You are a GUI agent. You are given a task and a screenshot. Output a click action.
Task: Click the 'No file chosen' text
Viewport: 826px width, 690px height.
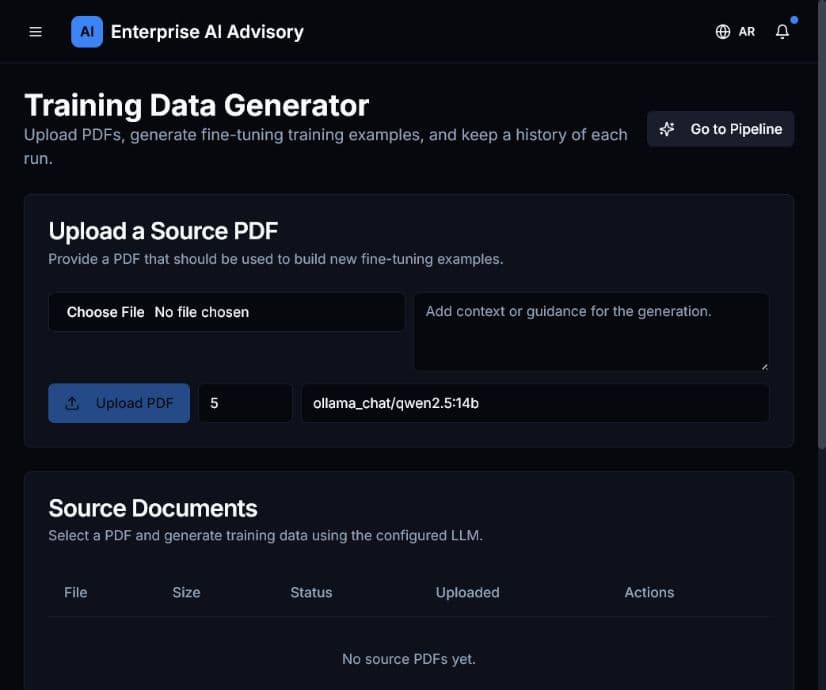pyautogui.click(x=202, y=312)
